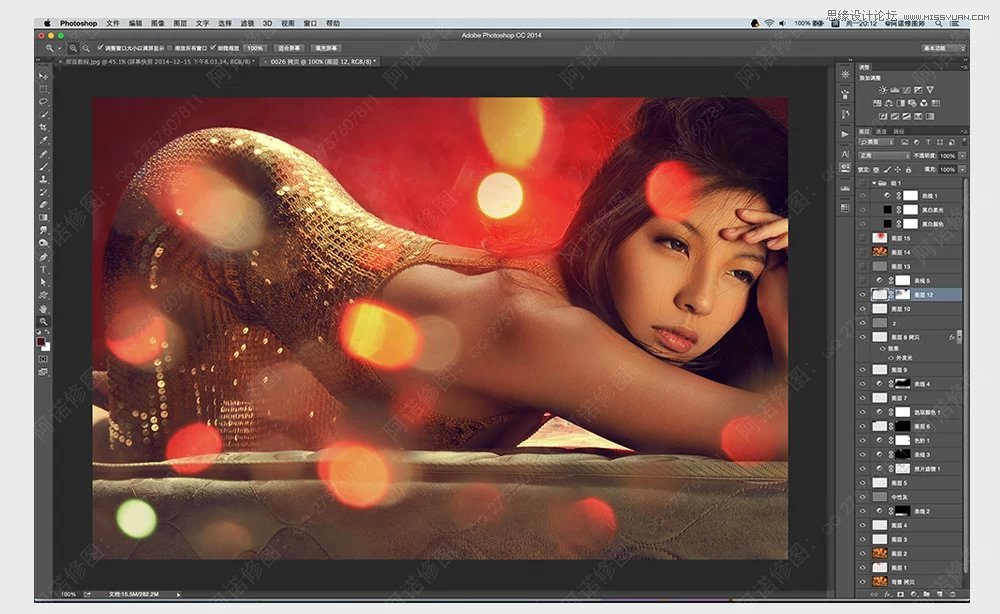
Task: Toggle the 调整窗口大小以满屏显示 checkbox
Action: [x=102, y=48]
